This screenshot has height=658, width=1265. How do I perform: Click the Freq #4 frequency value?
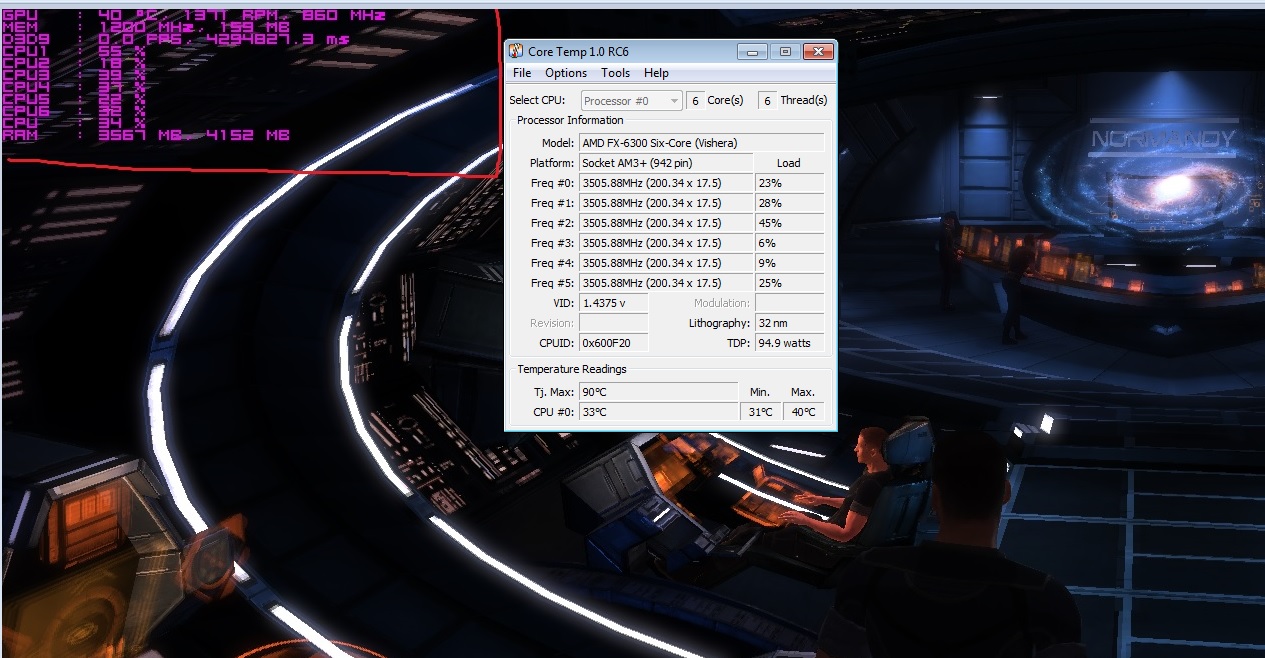coord(666,263)
